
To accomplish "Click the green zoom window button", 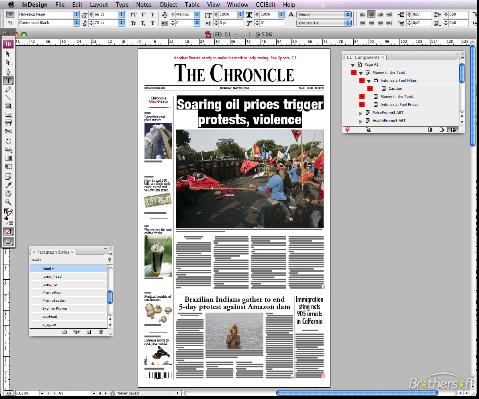I will 24,34.
